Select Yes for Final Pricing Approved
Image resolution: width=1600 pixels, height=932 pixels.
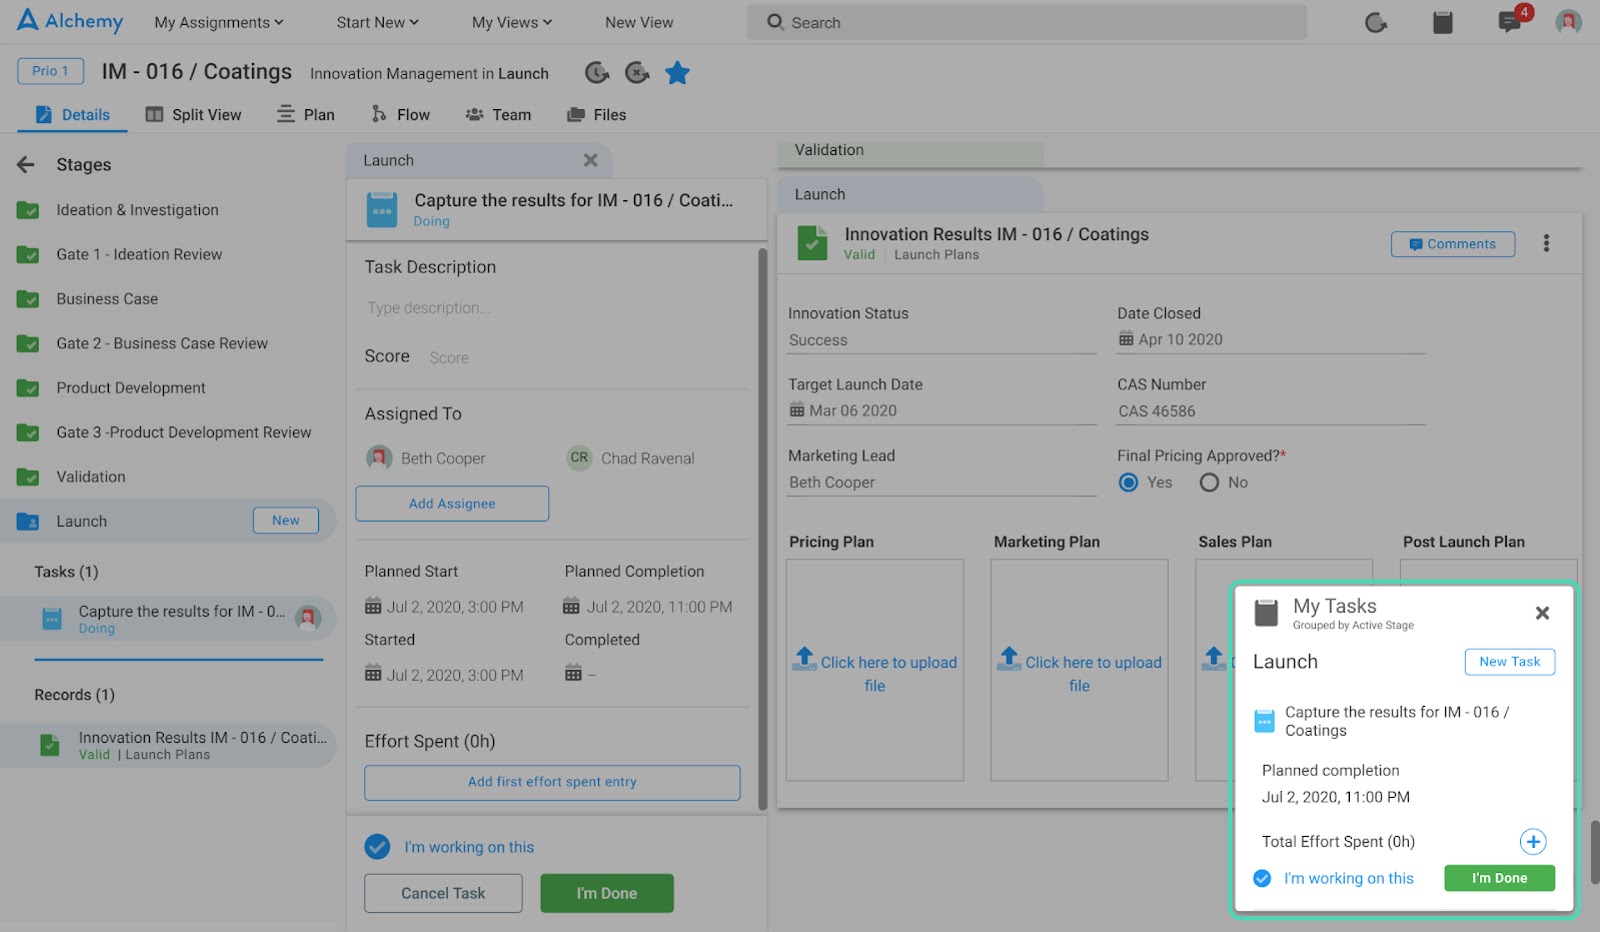(x=1128, y=482)
